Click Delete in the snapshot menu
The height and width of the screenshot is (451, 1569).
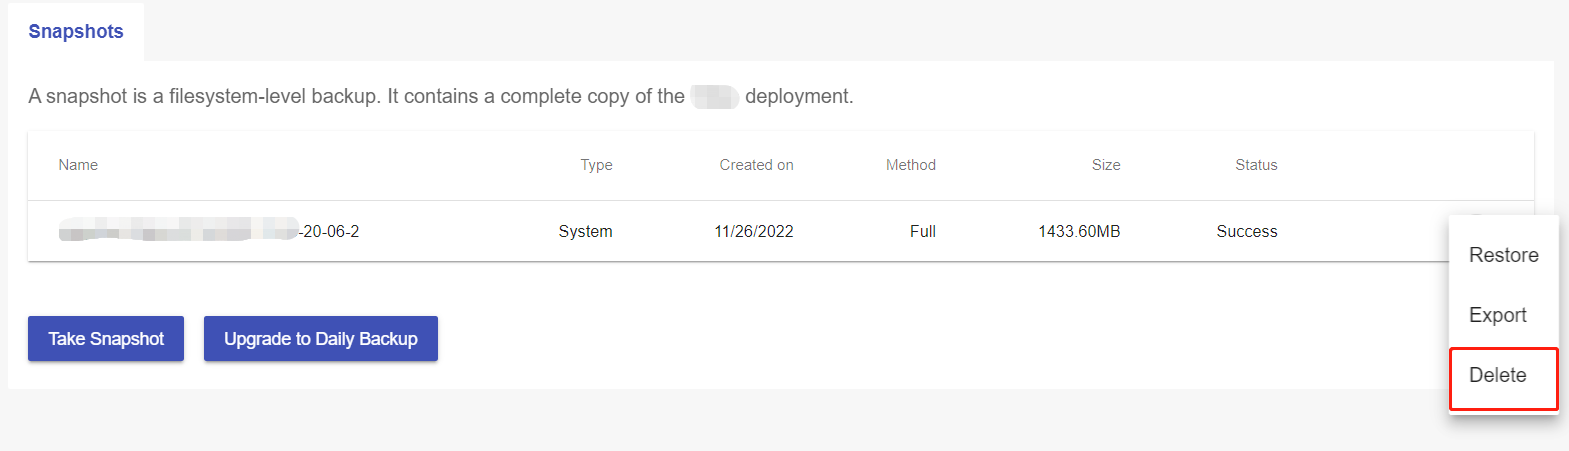[x=1497, y=375]
